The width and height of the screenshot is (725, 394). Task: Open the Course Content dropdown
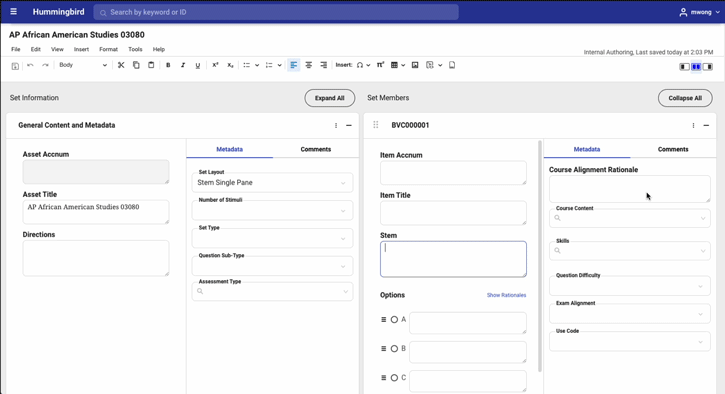[630, 218]
